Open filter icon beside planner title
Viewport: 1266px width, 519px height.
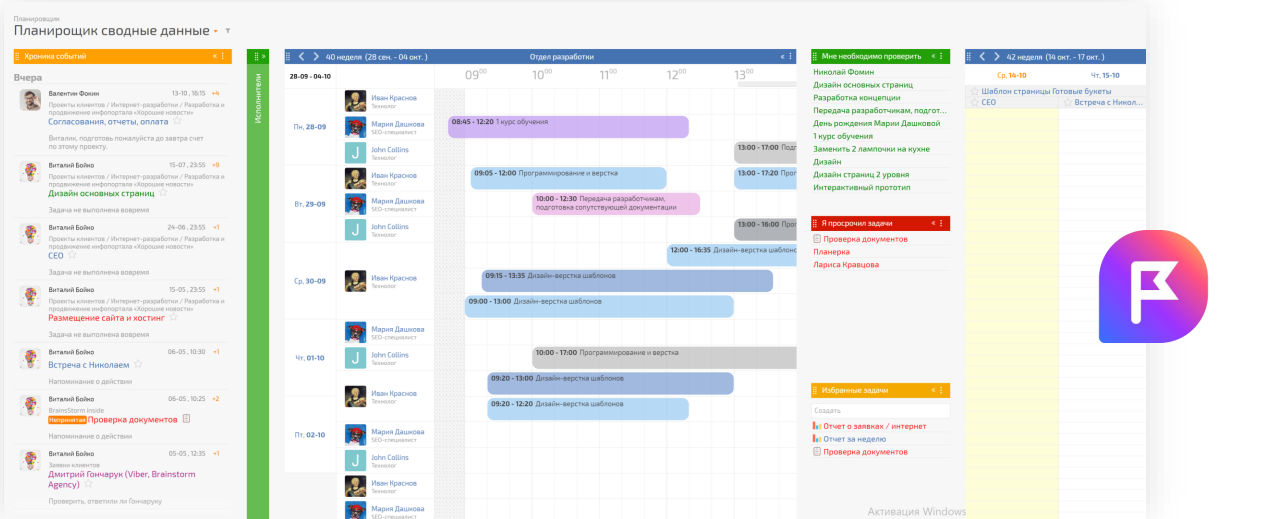click(228, 31)
